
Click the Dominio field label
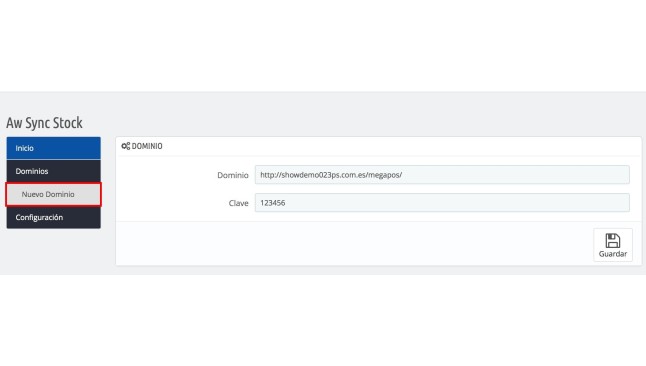click(233, 175)
